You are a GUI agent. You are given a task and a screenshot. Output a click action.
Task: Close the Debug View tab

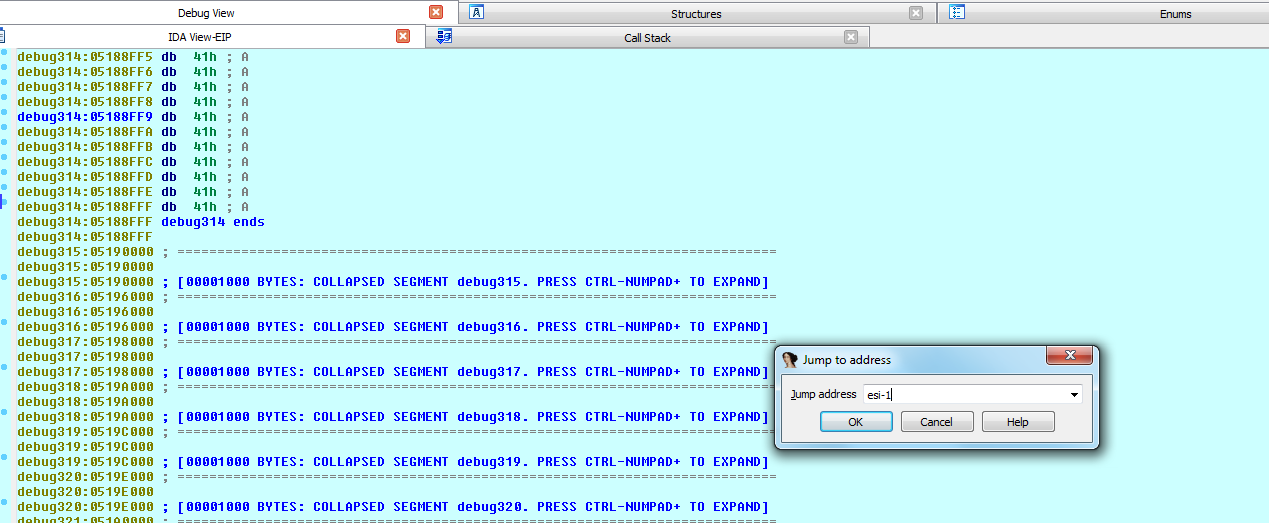(436, 13)
